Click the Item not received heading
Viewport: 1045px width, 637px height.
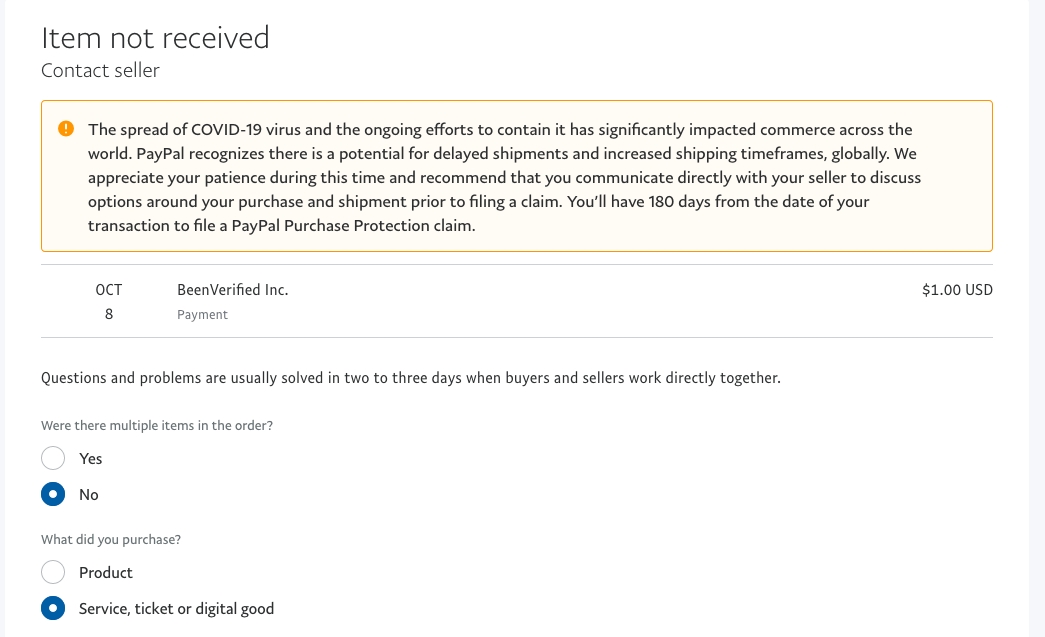tap(155, 38)
